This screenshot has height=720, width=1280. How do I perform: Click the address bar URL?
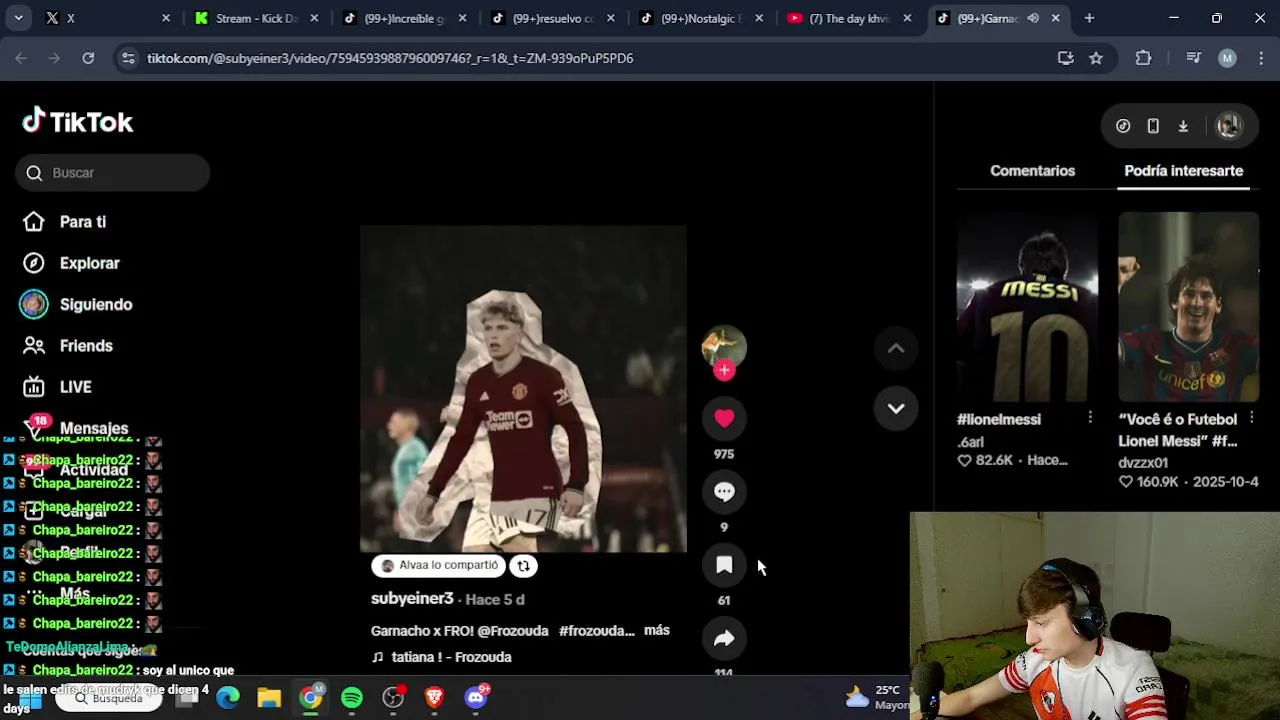tap(390, 58)
